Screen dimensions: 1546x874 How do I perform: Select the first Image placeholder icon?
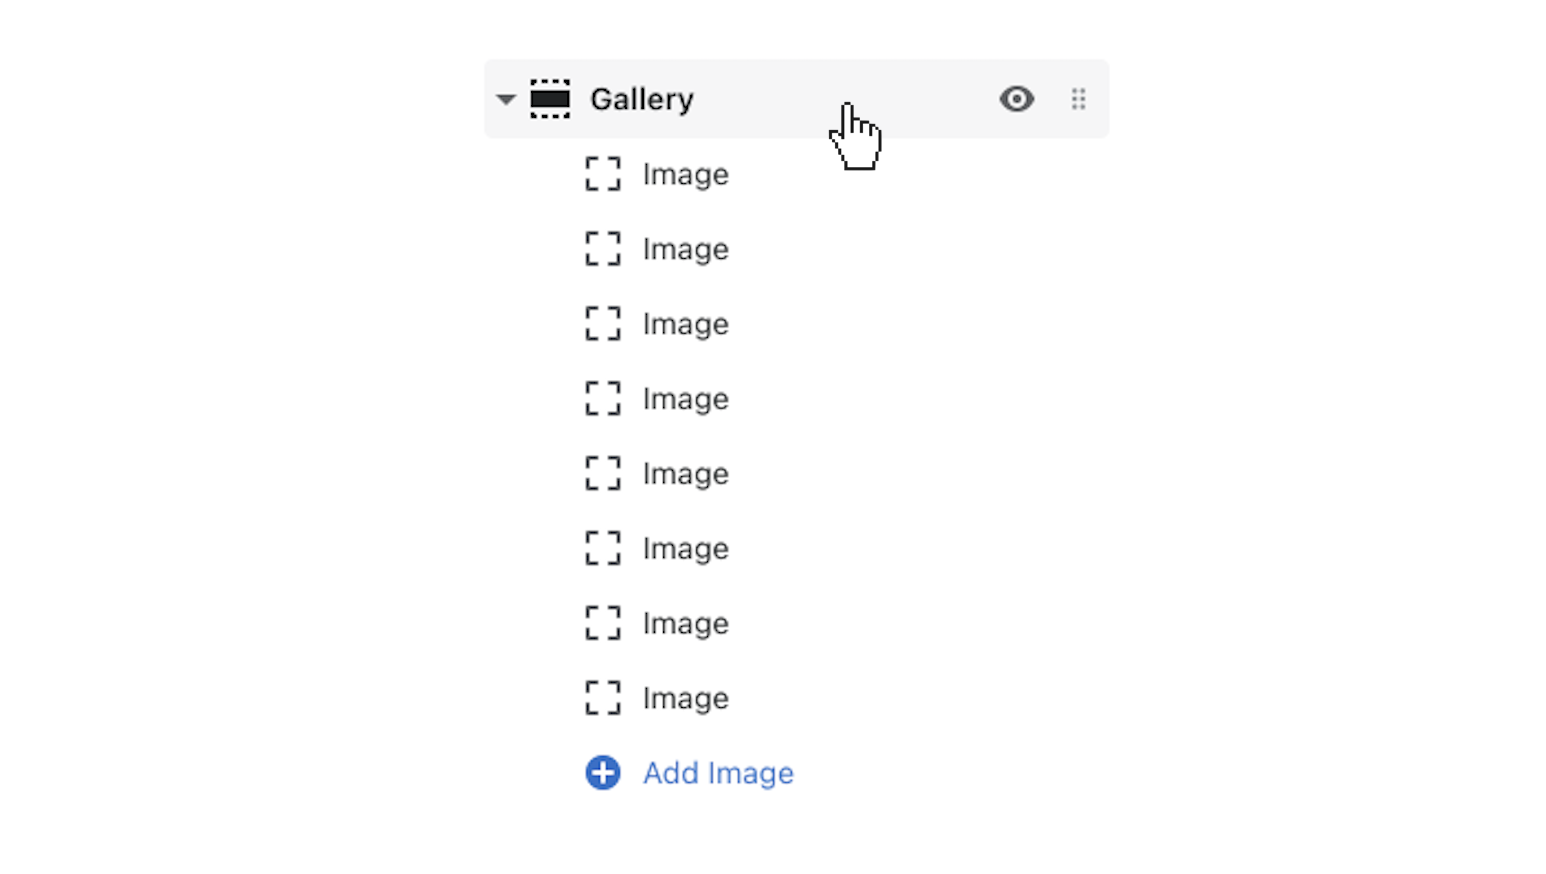pos(602,174)
